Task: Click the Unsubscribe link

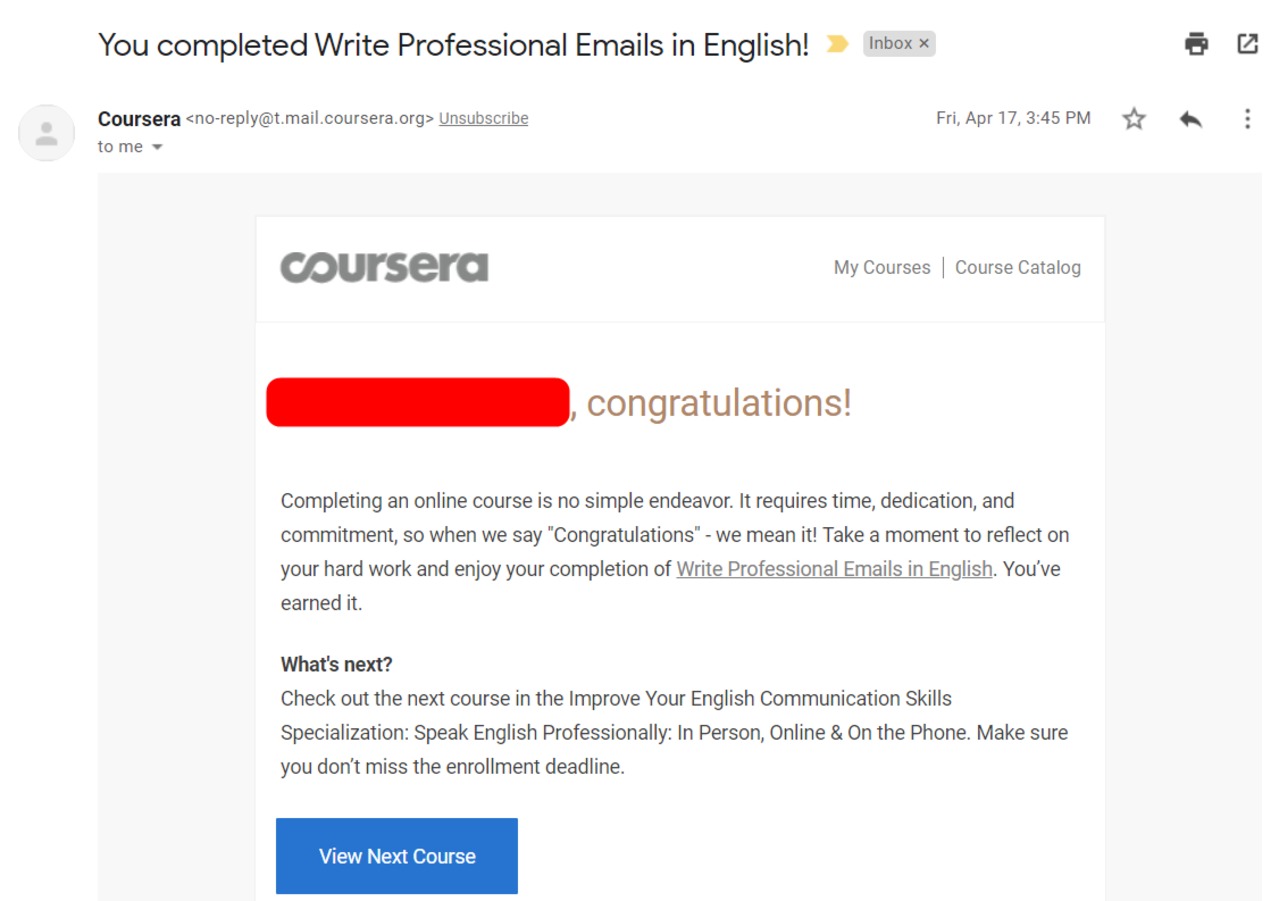Action: 483,118
